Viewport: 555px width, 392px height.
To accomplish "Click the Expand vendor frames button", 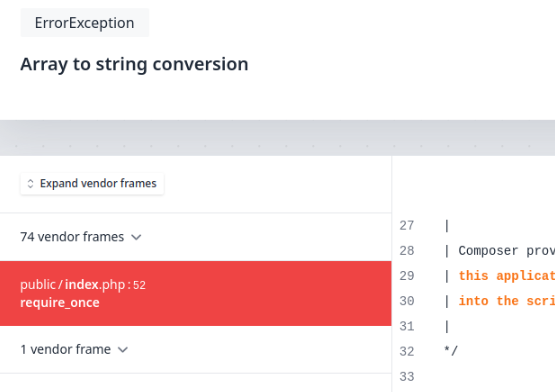I will pos(92,183).
